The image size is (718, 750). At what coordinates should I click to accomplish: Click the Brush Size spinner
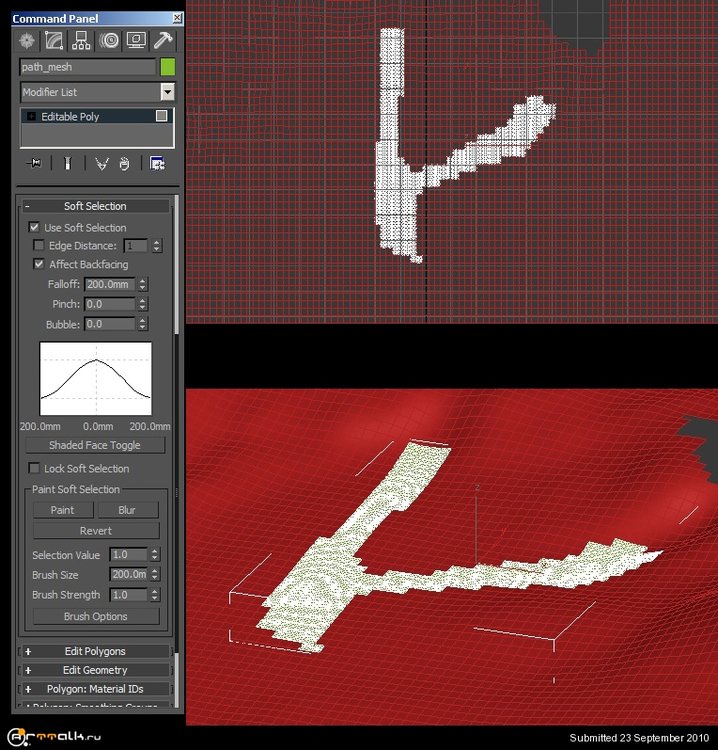click(155, 574)
